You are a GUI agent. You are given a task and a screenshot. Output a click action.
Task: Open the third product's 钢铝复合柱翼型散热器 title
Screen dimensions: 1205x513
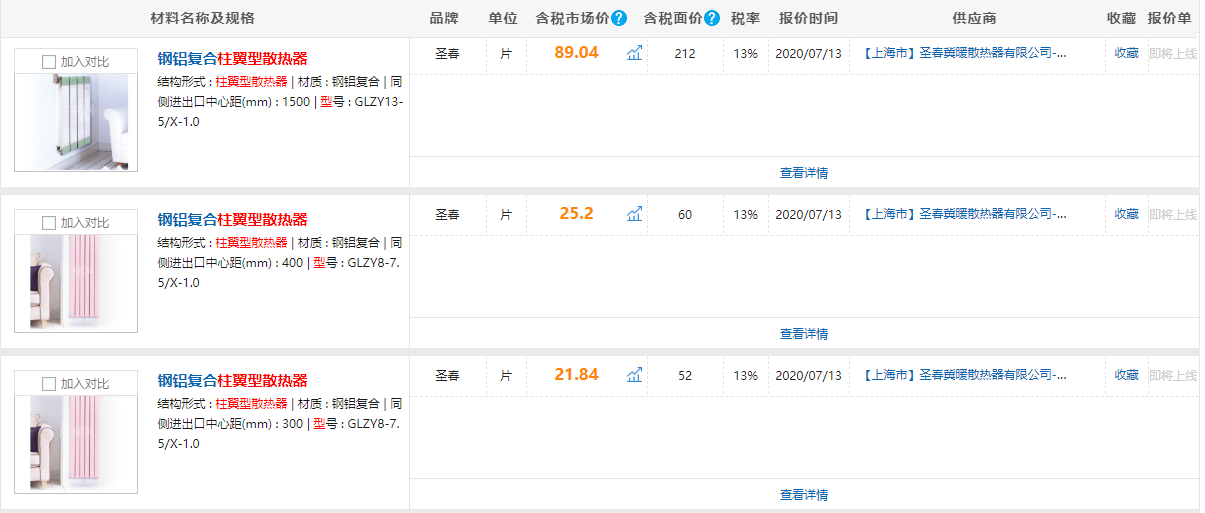(x=233, y=381)
